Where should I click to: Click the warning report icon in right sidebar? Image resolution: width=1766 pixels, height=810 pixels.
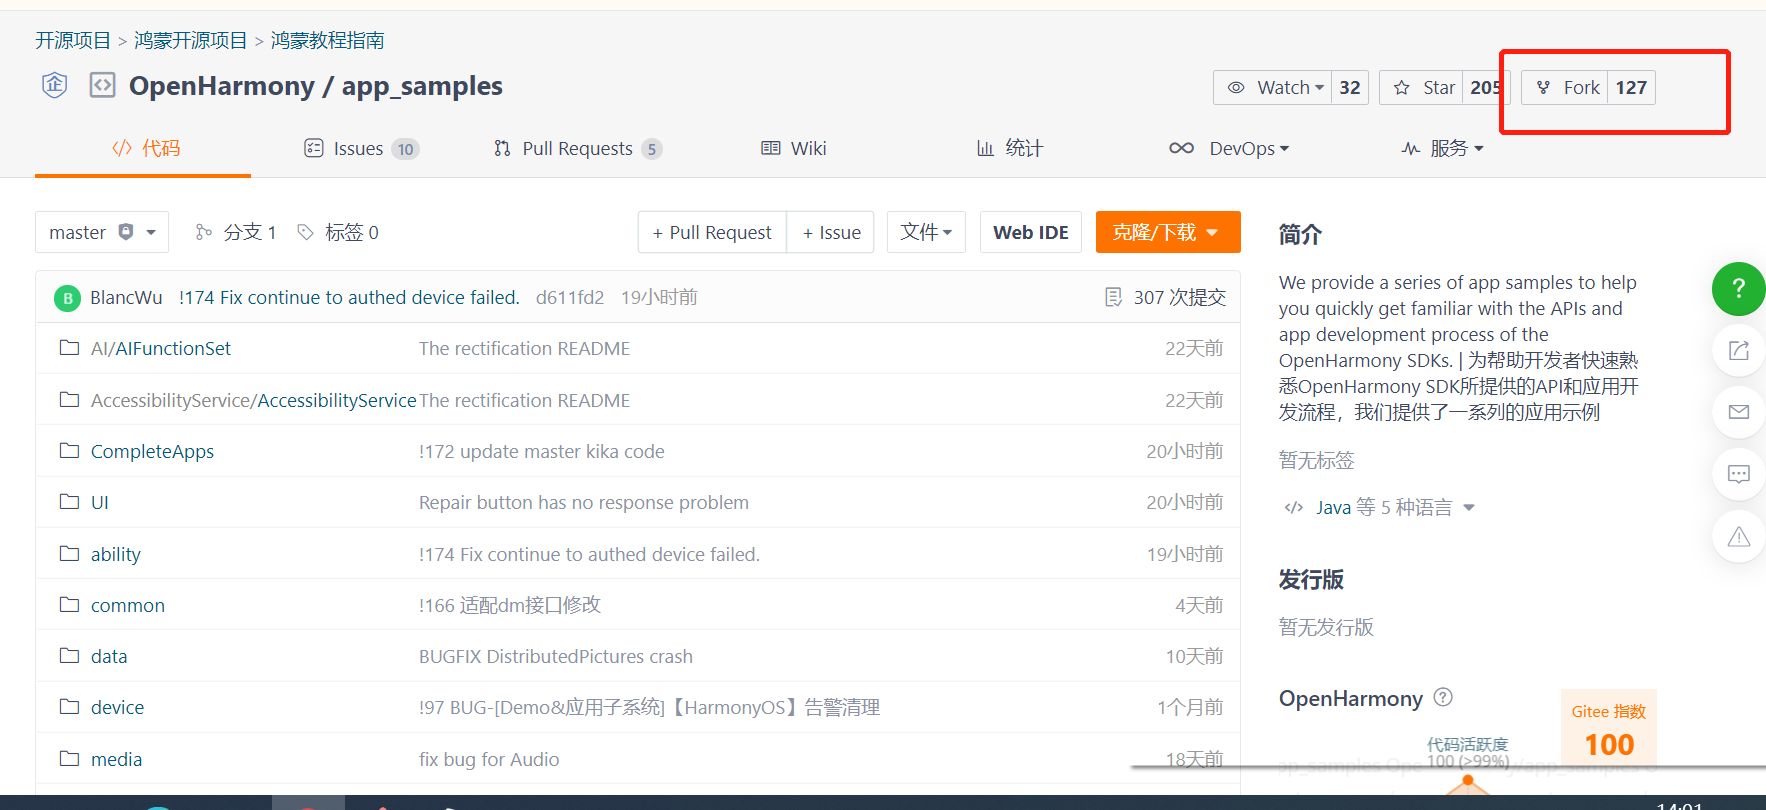pos(1739,537)
